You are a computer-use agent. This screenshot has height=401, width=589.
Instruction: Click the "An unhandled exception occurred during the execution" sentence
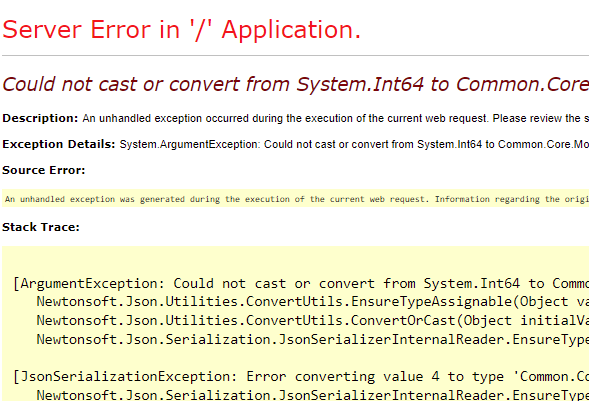point(335,119)
